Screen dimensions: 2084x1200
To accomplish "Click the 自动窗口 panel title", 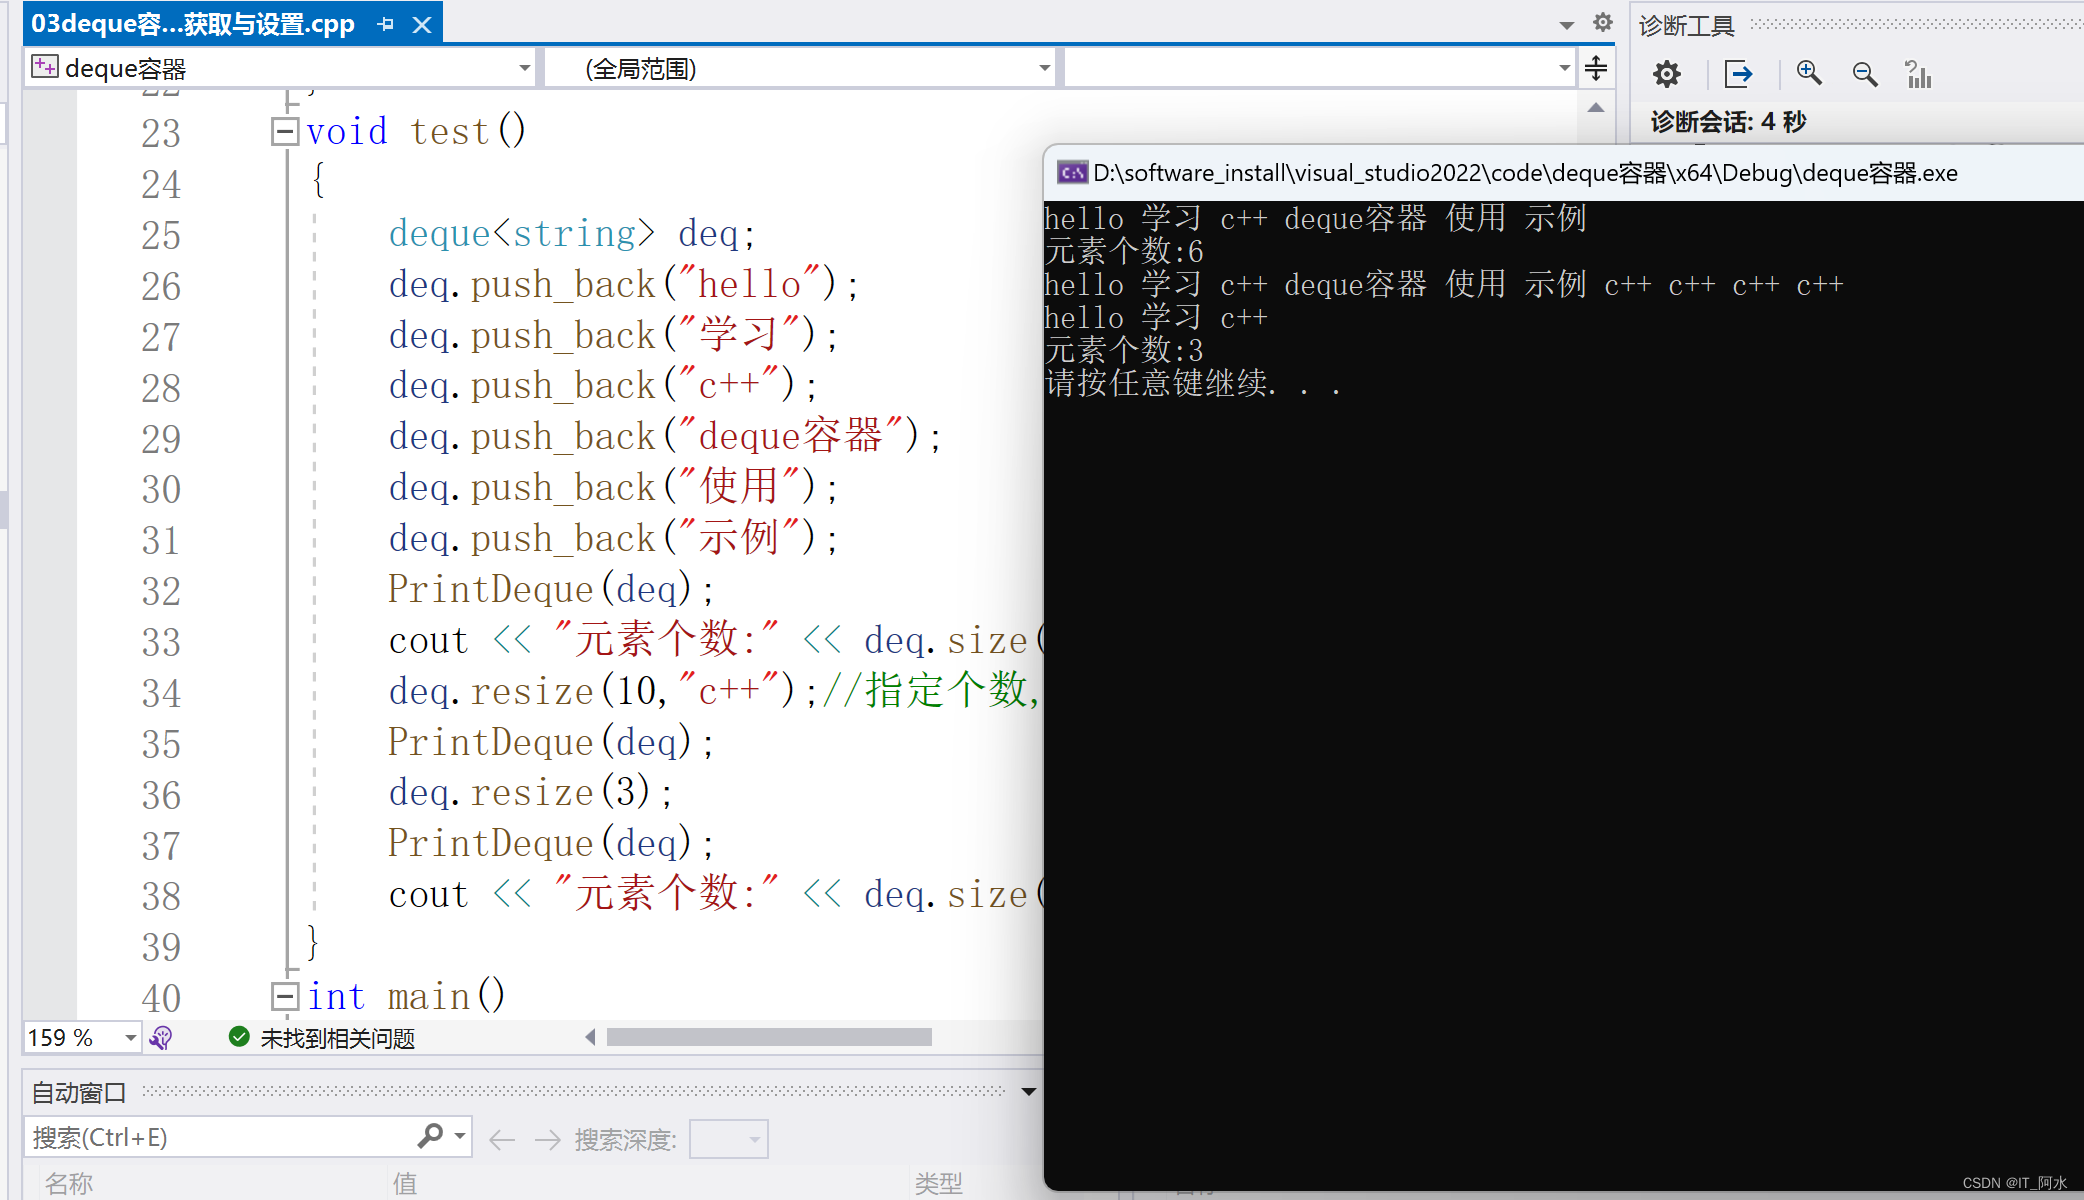I will click(78, 1093).
